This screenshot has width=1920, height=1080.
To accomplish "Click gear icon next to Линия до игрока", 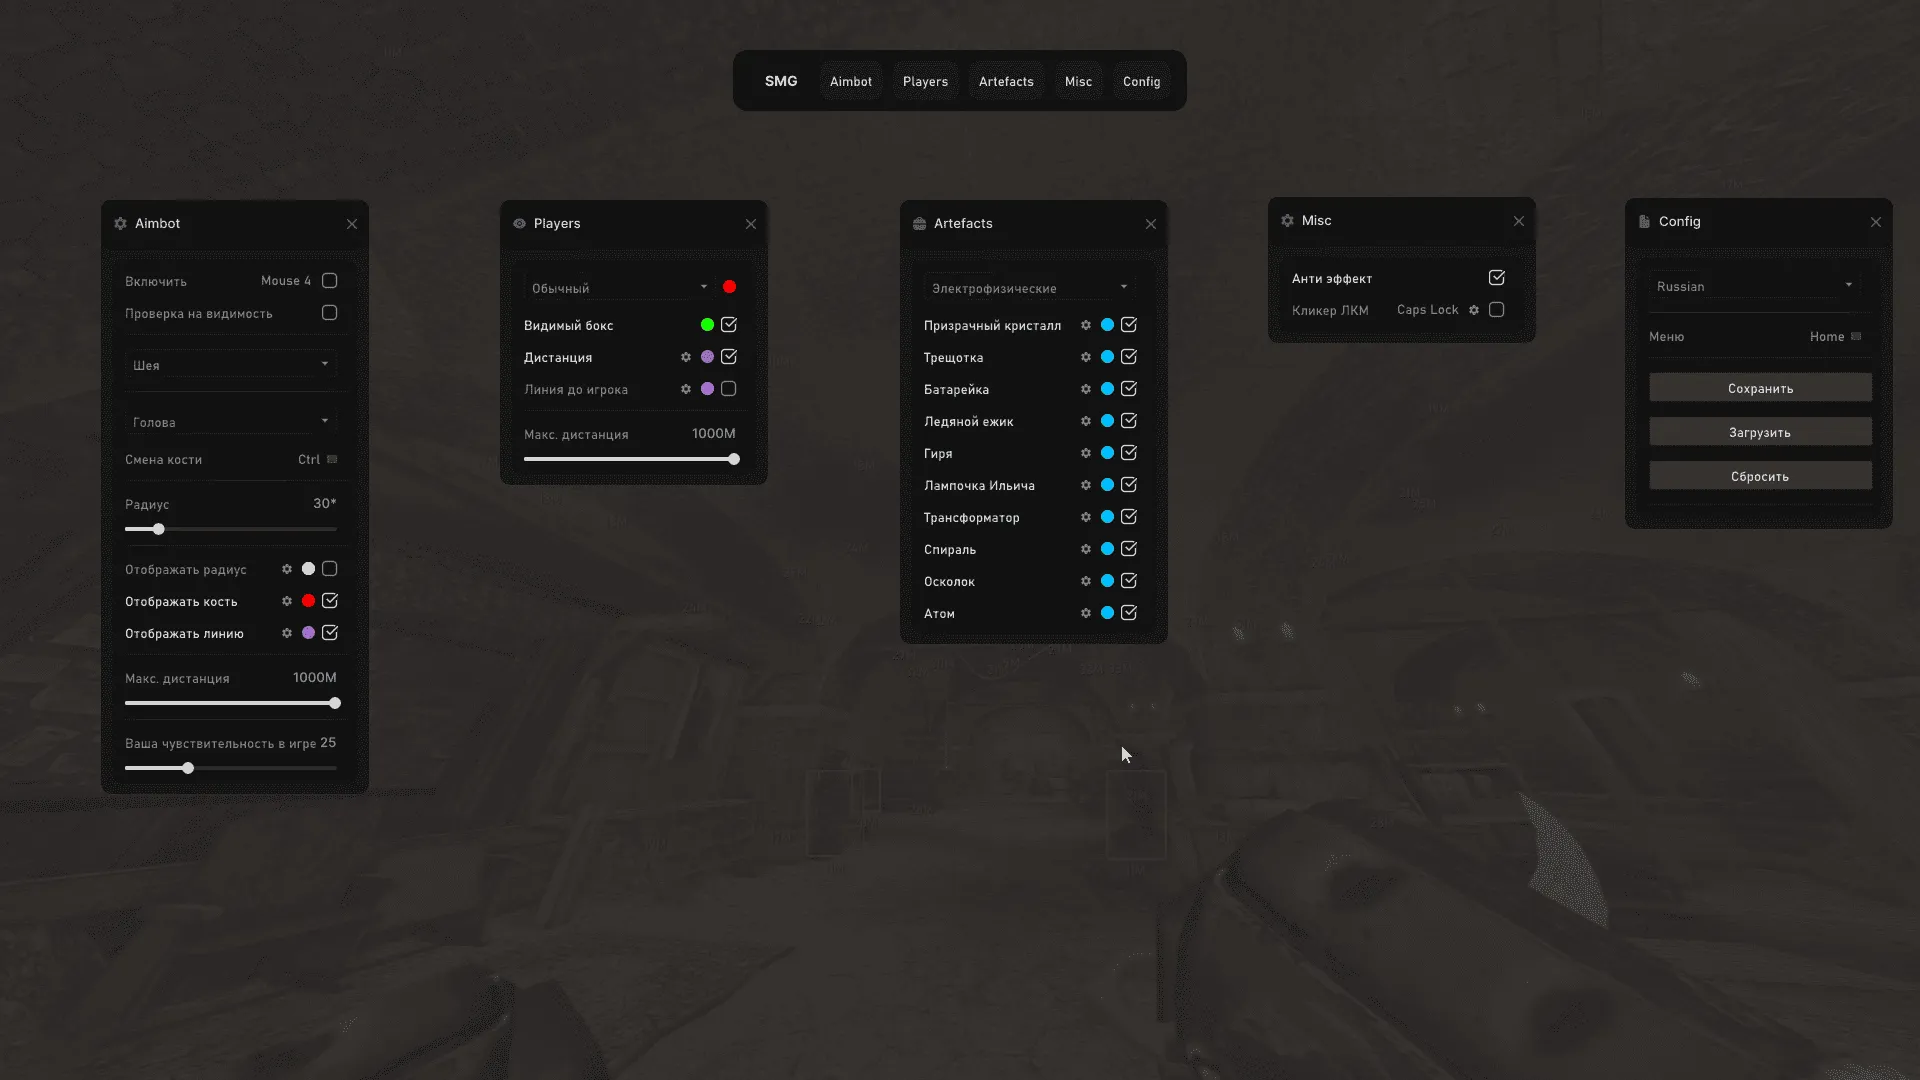I will point(686,389).
